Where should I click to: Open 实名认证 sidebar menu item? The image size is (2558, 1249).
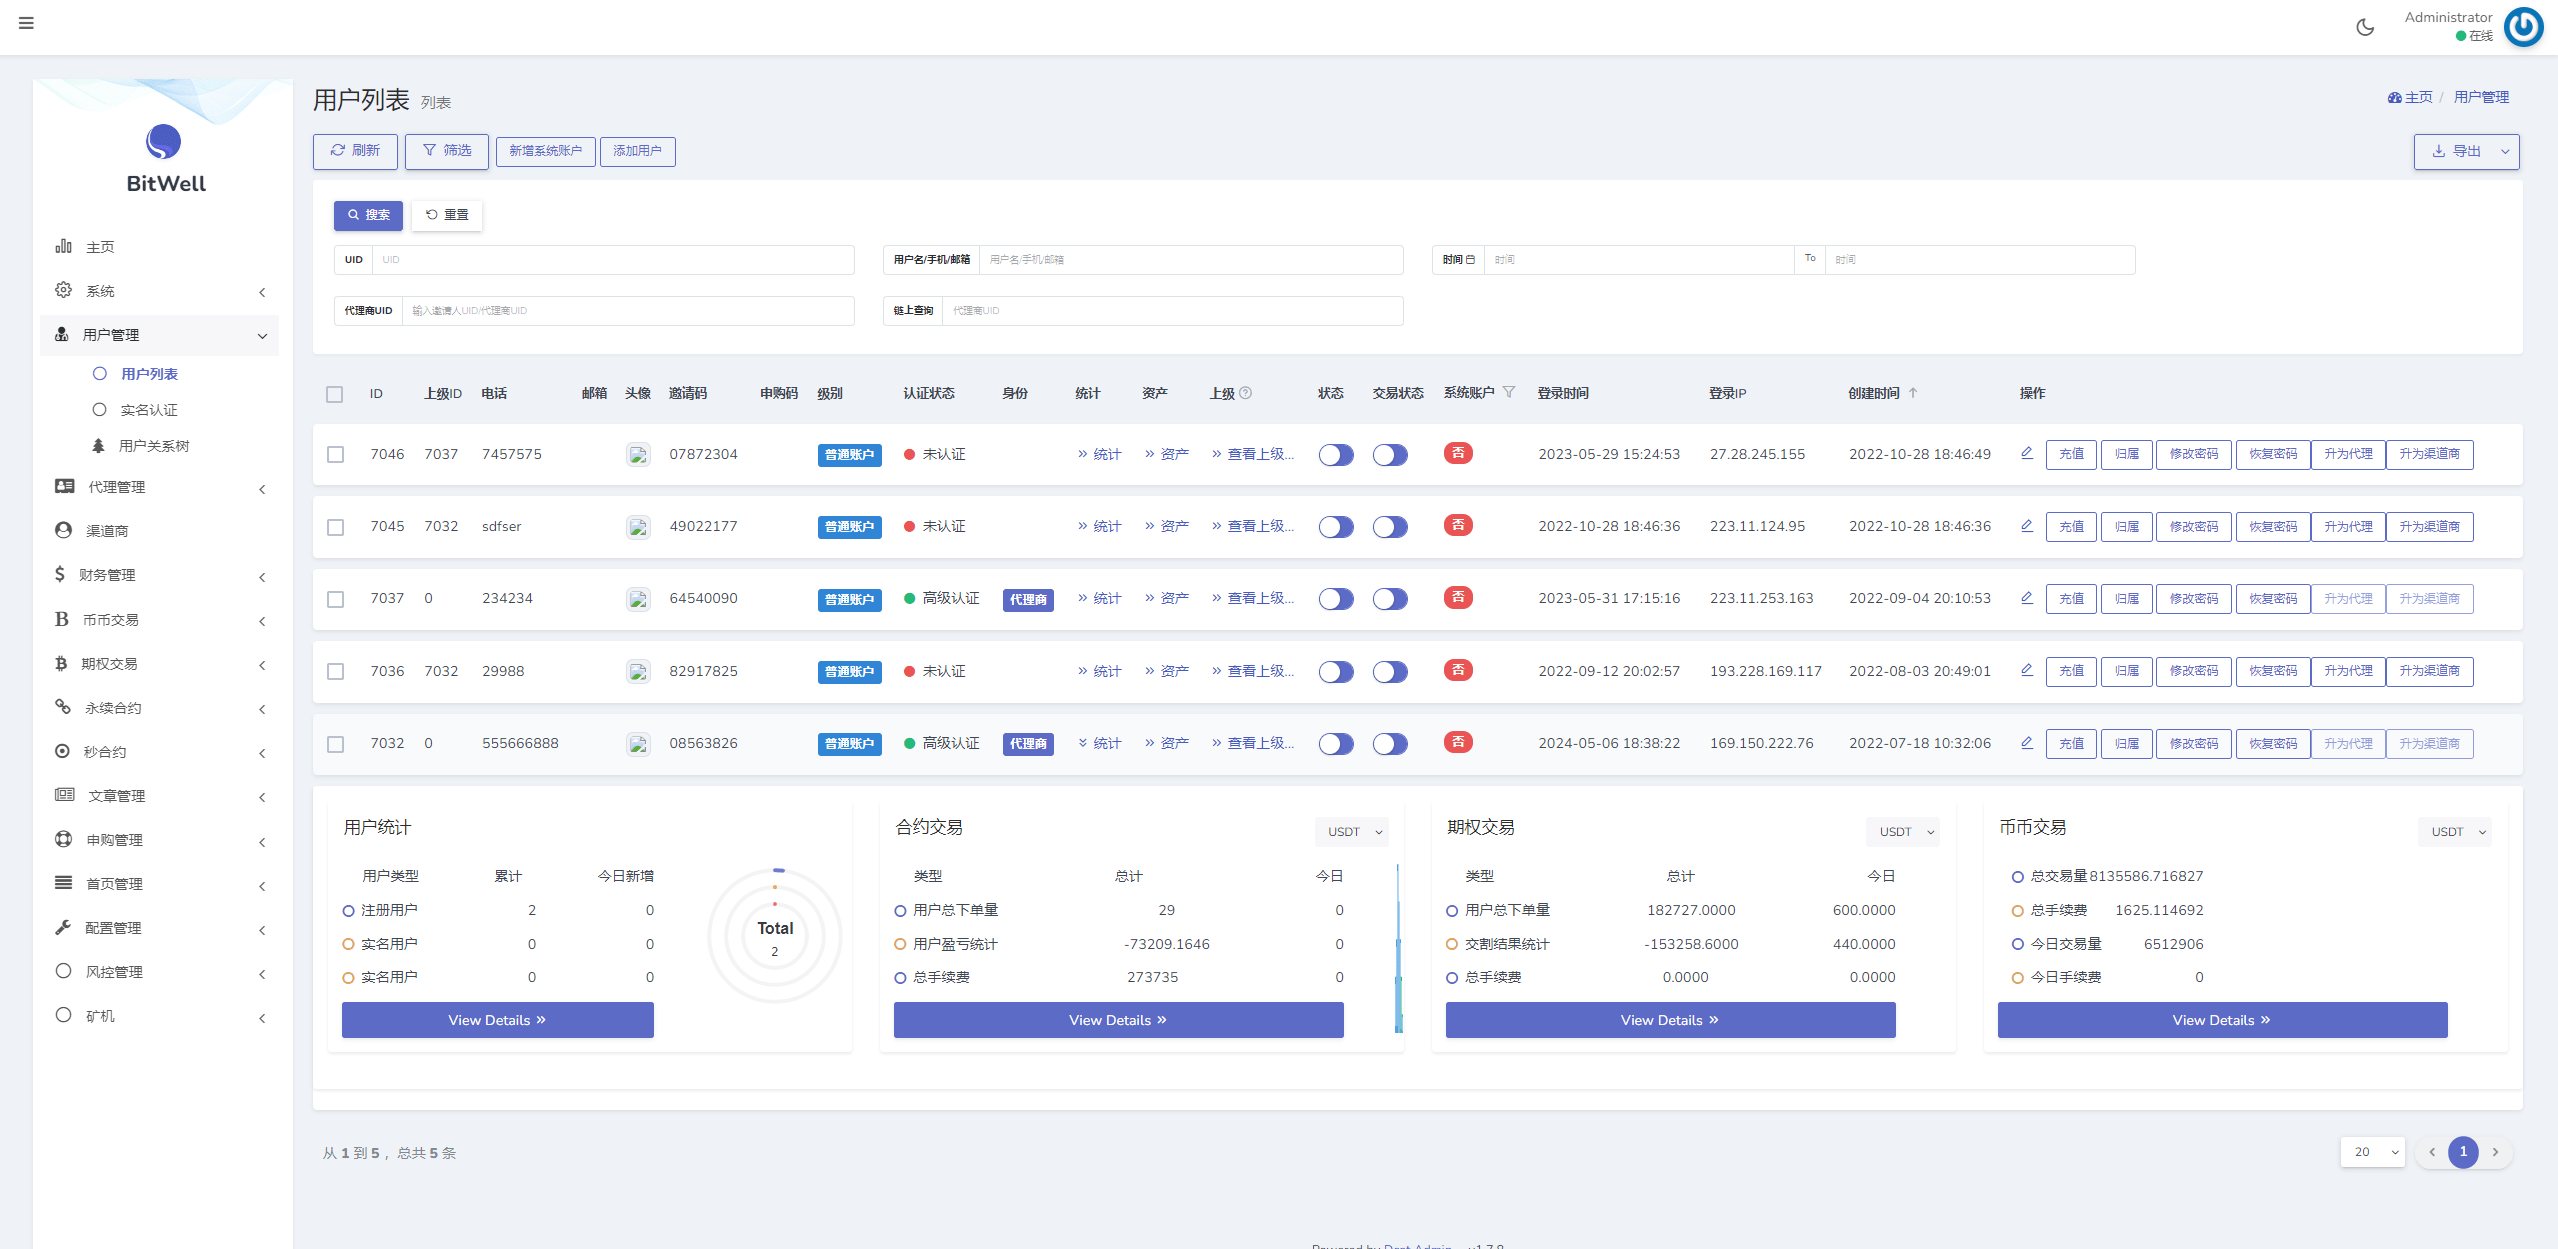pos(149,410)
